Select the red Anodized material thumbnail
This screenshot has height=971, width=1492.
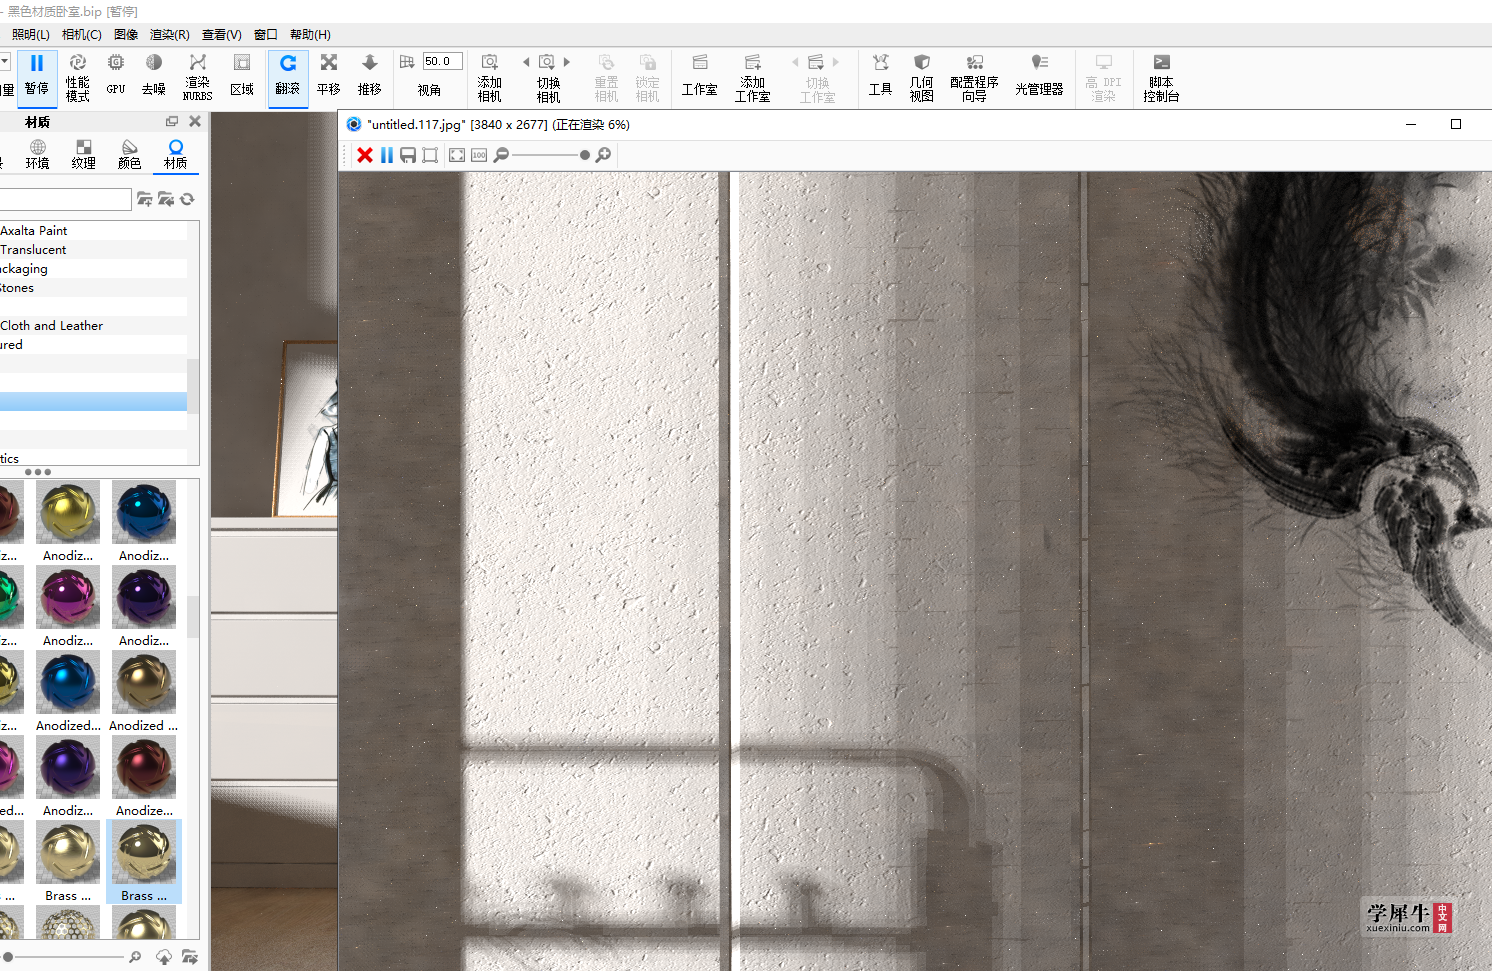(x=144, y=767)
